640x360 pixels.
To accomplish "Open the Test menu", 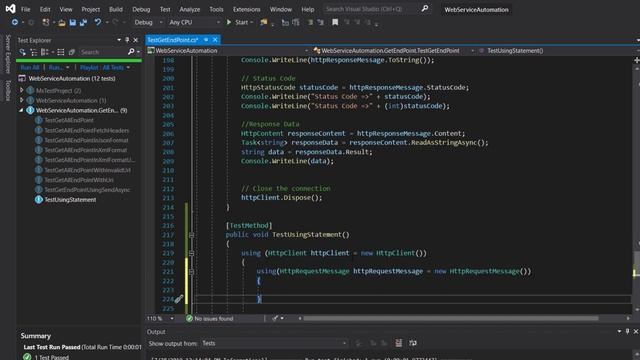I will [165, 9].
